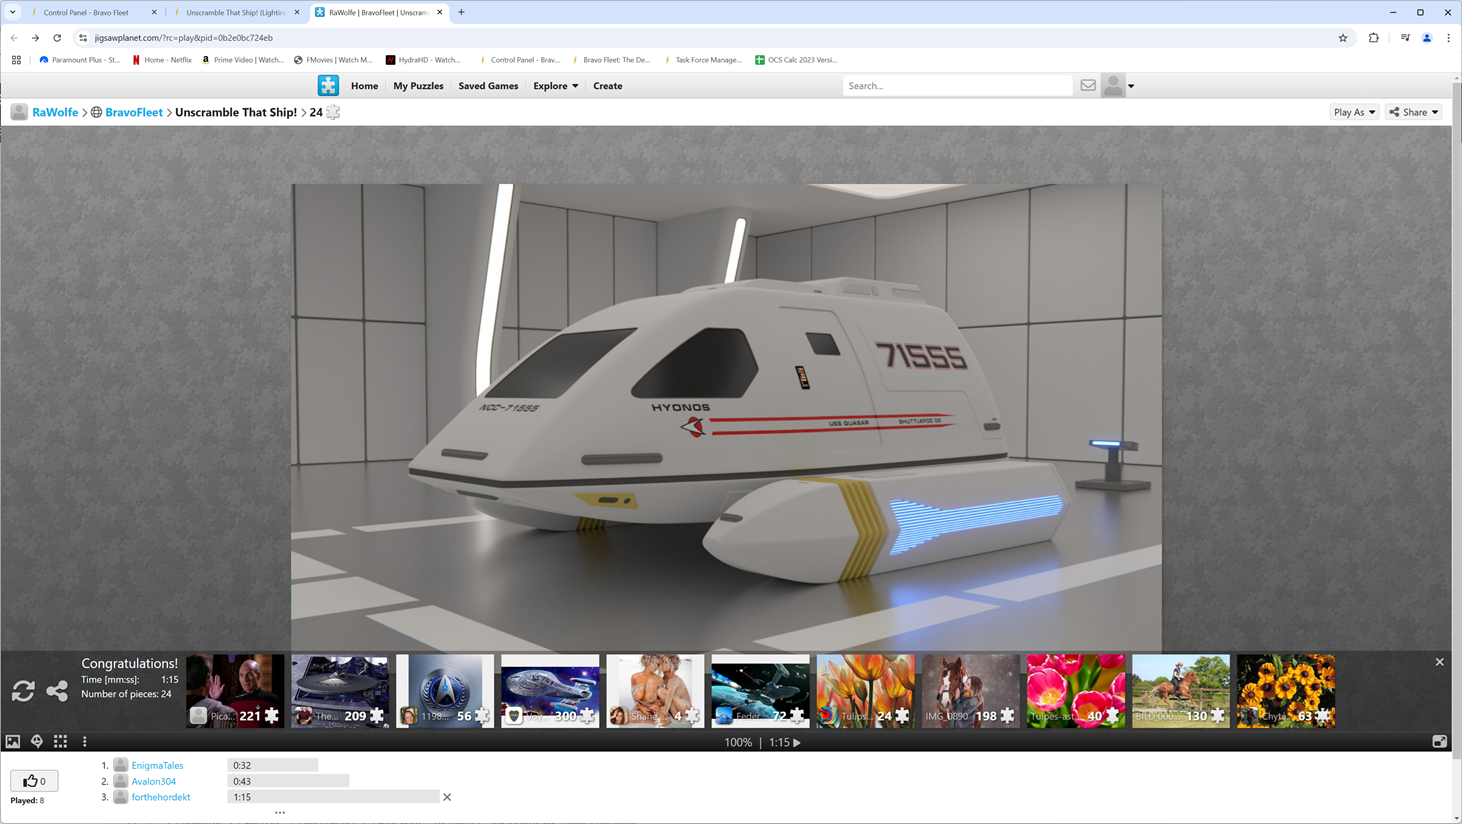Expand the user account dropdown arrow
The width and height of the screenshot is (1462, 824).
1131,86
